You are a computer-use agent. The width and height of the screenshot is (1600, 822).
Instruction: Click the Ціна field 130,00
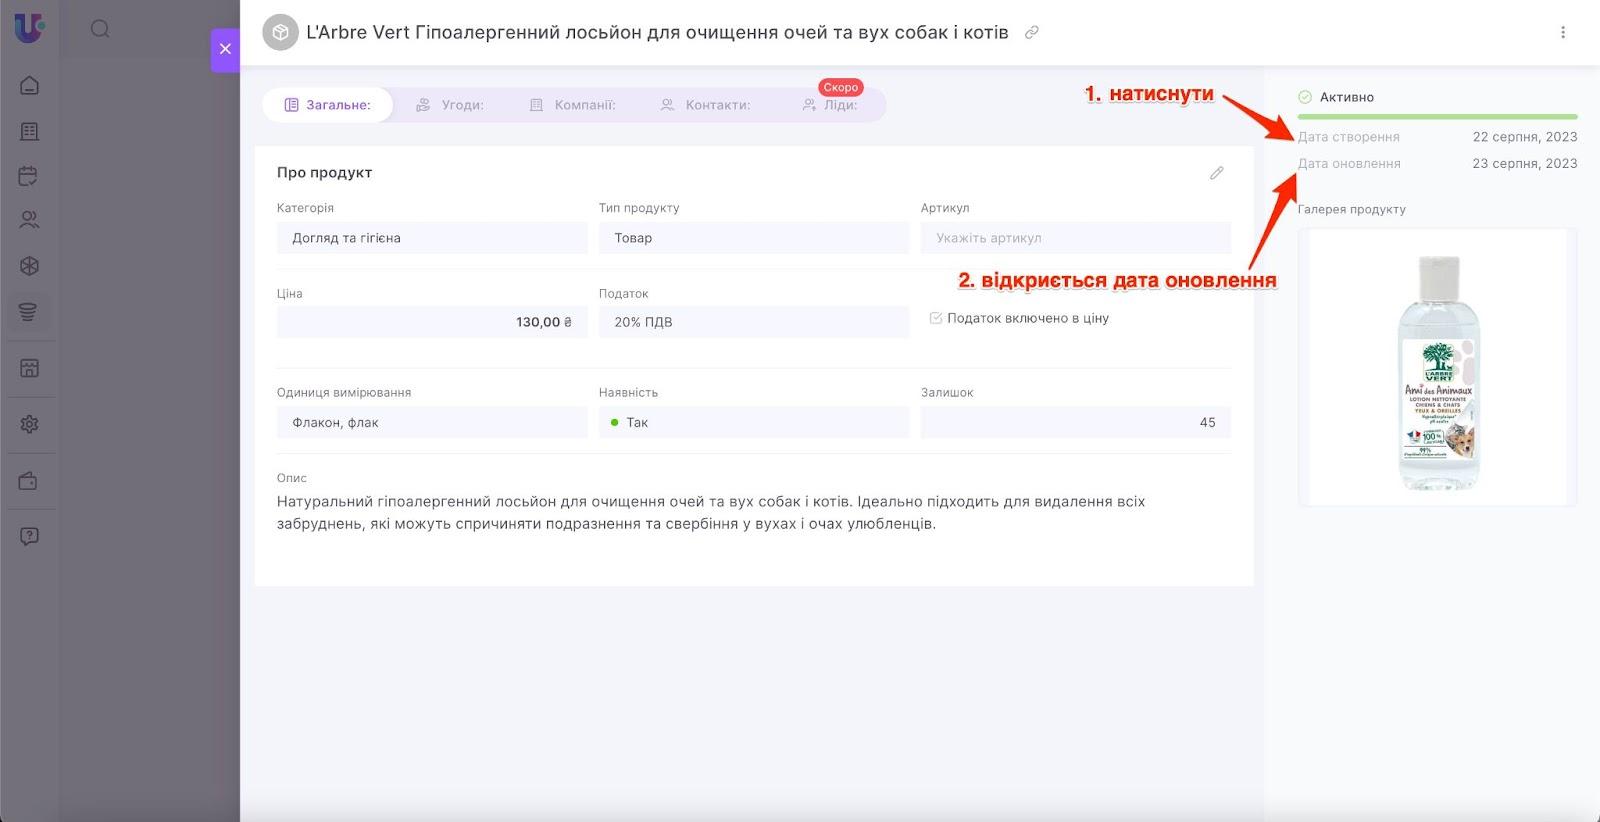(x=432, y=322)
